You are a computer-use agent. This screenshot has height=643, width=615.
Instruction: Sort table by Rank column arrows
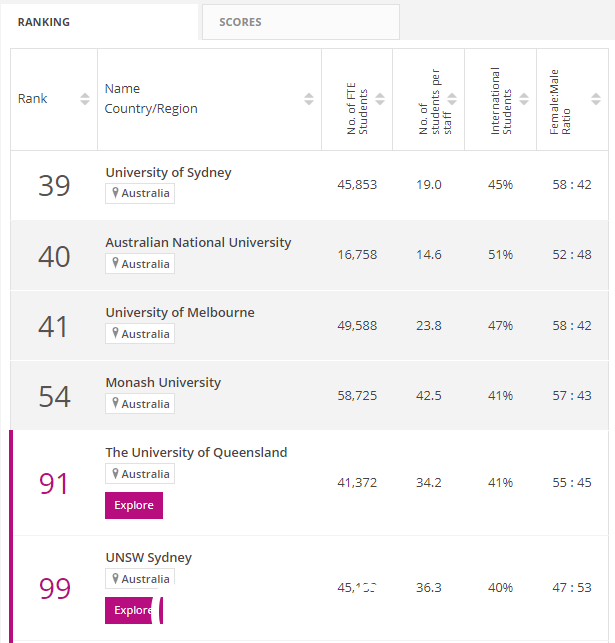85,99
